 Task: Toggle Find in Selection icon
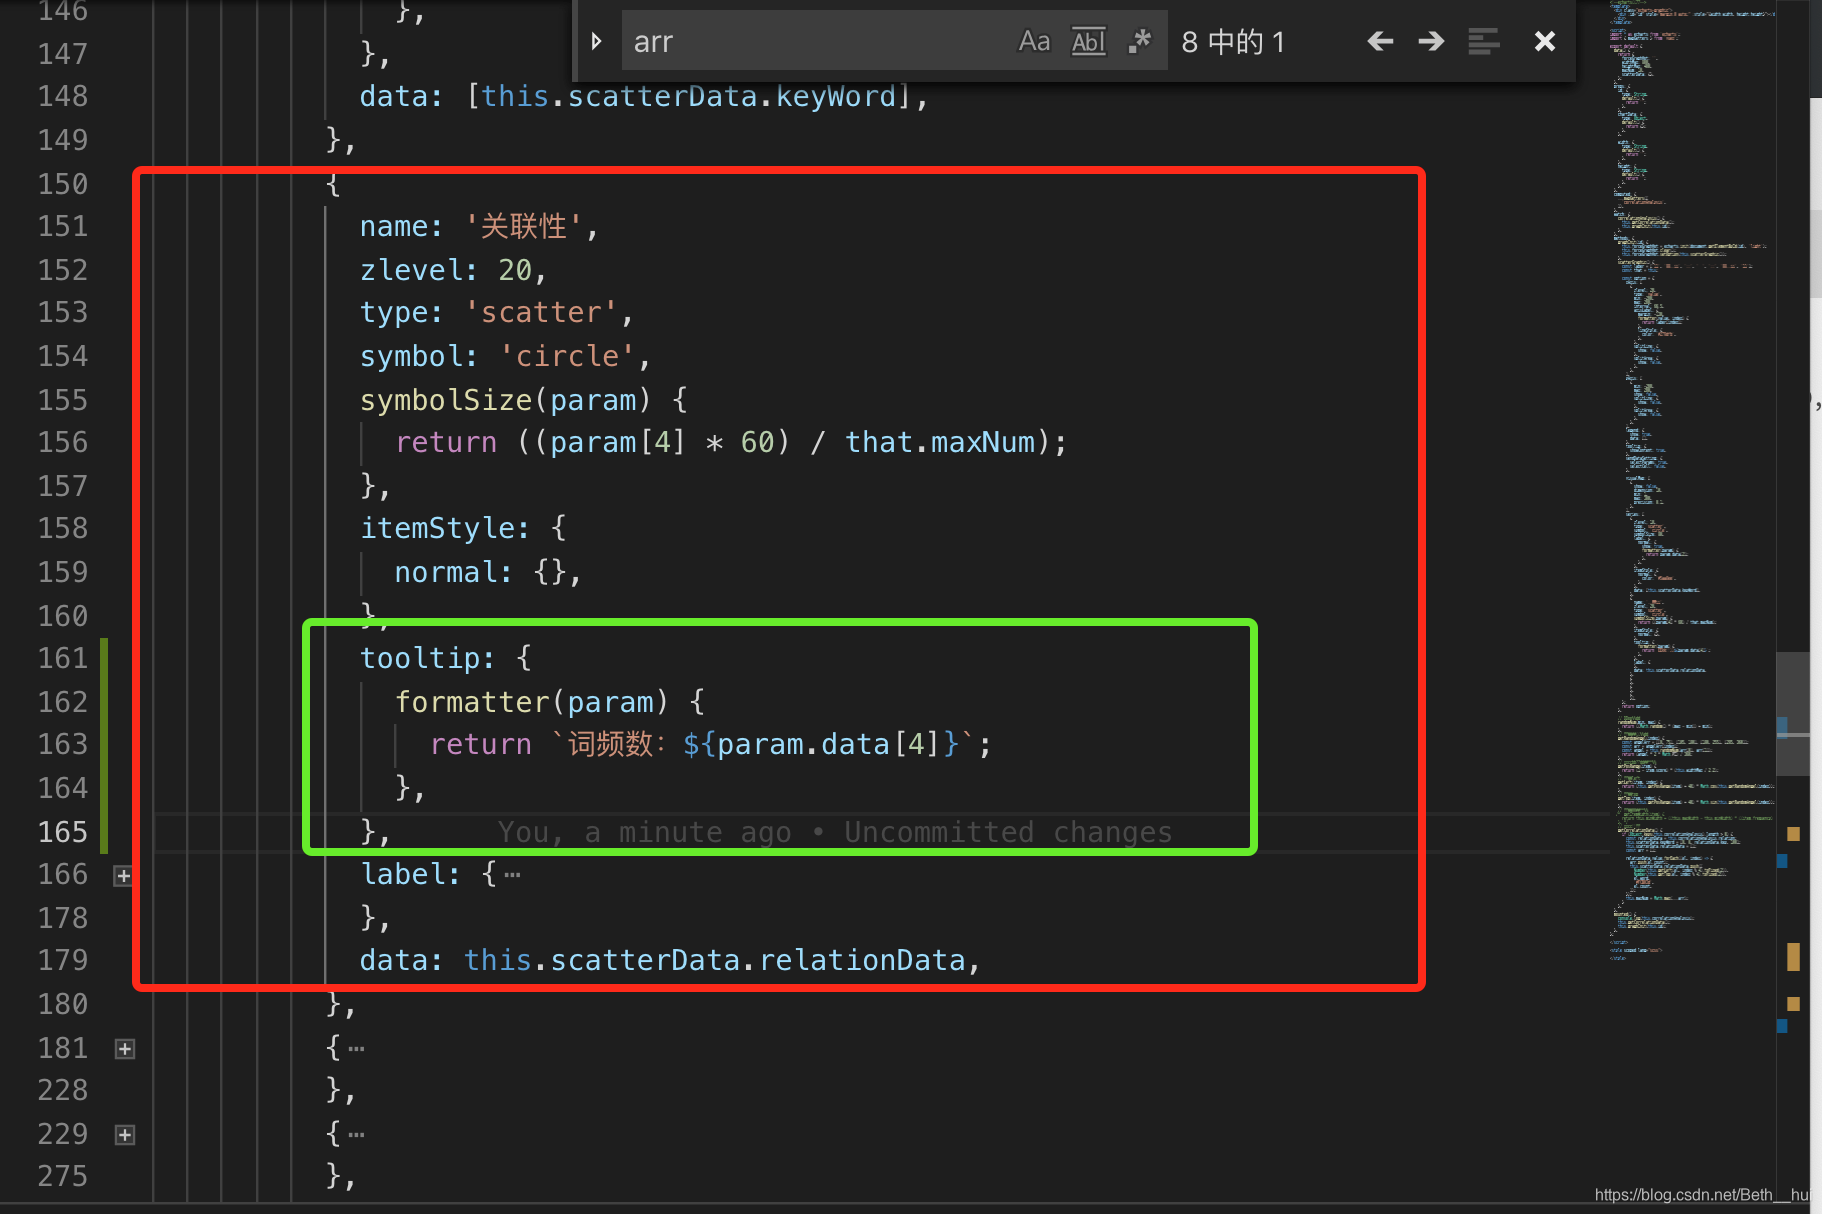coord(1484,42)
